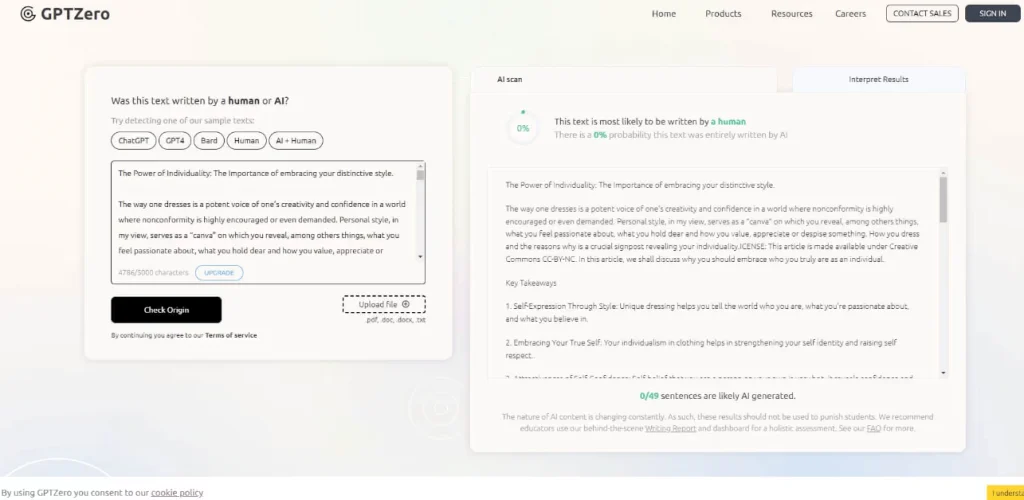Click the plus icon in Upload file
The width and height of the screenshot is (1024, 500).
[405, 304]
